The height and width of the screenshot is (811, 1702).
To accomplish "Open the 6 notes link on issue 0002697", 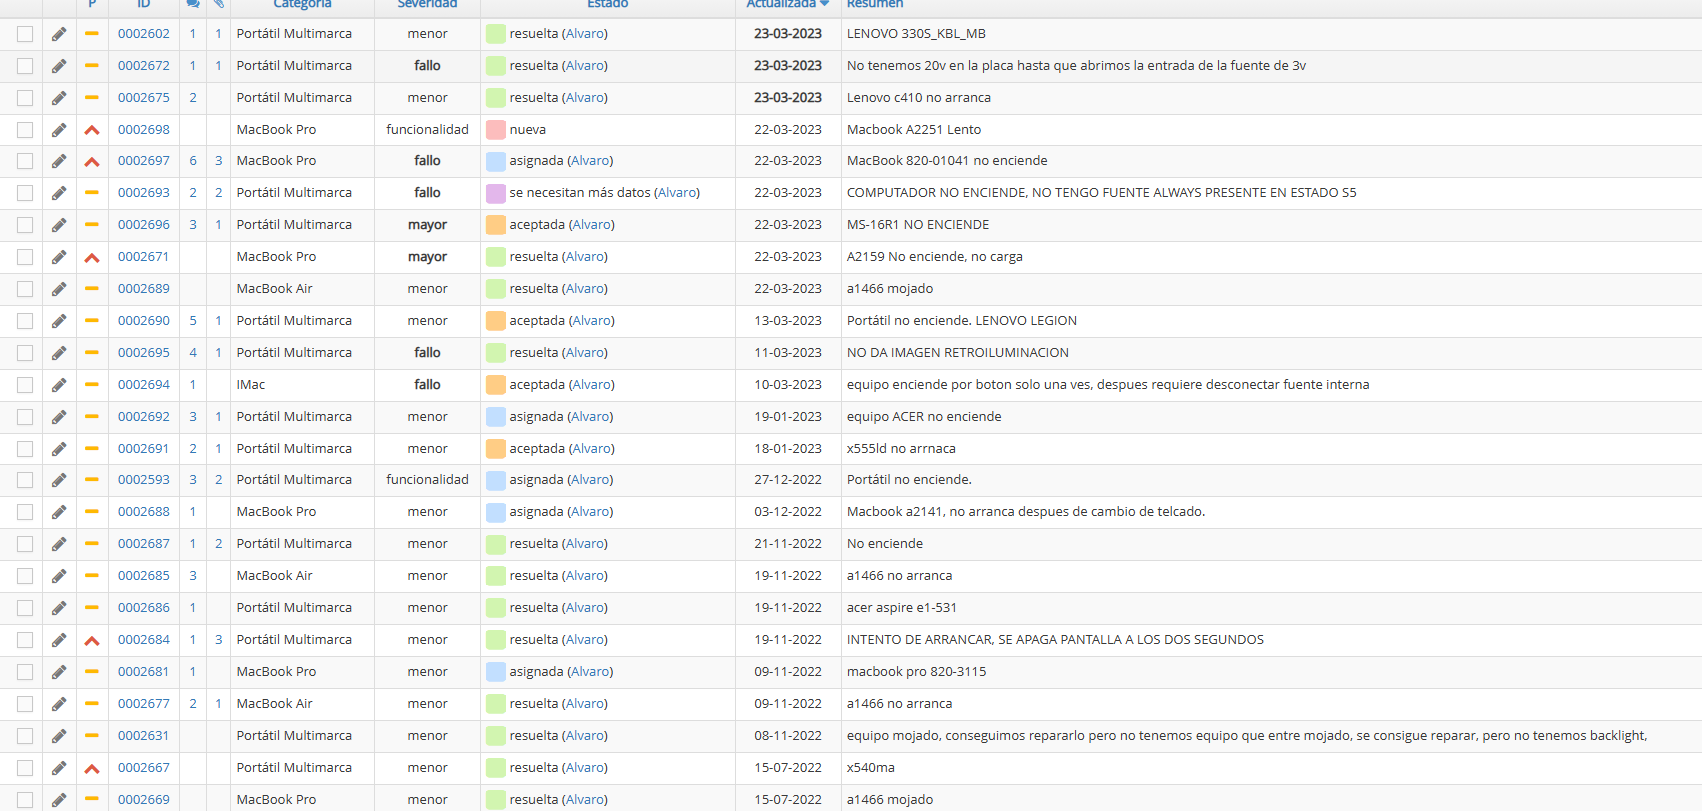I will coord(193,161).
